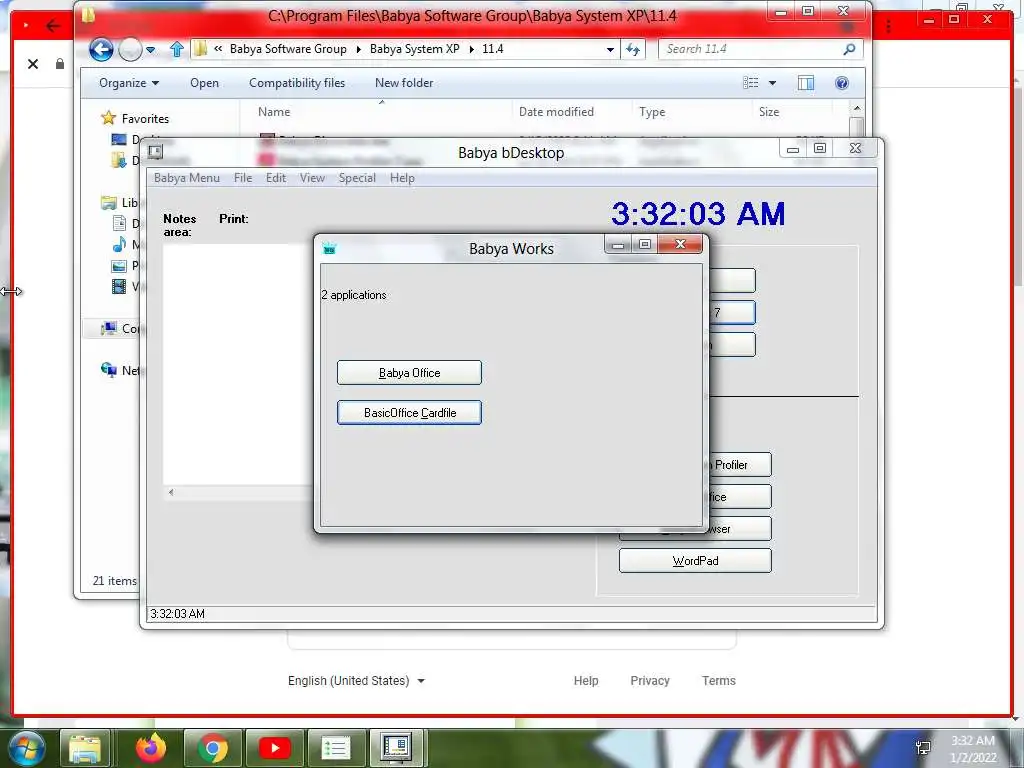Click Babya System XP breadcrumb

coord(414,49)
